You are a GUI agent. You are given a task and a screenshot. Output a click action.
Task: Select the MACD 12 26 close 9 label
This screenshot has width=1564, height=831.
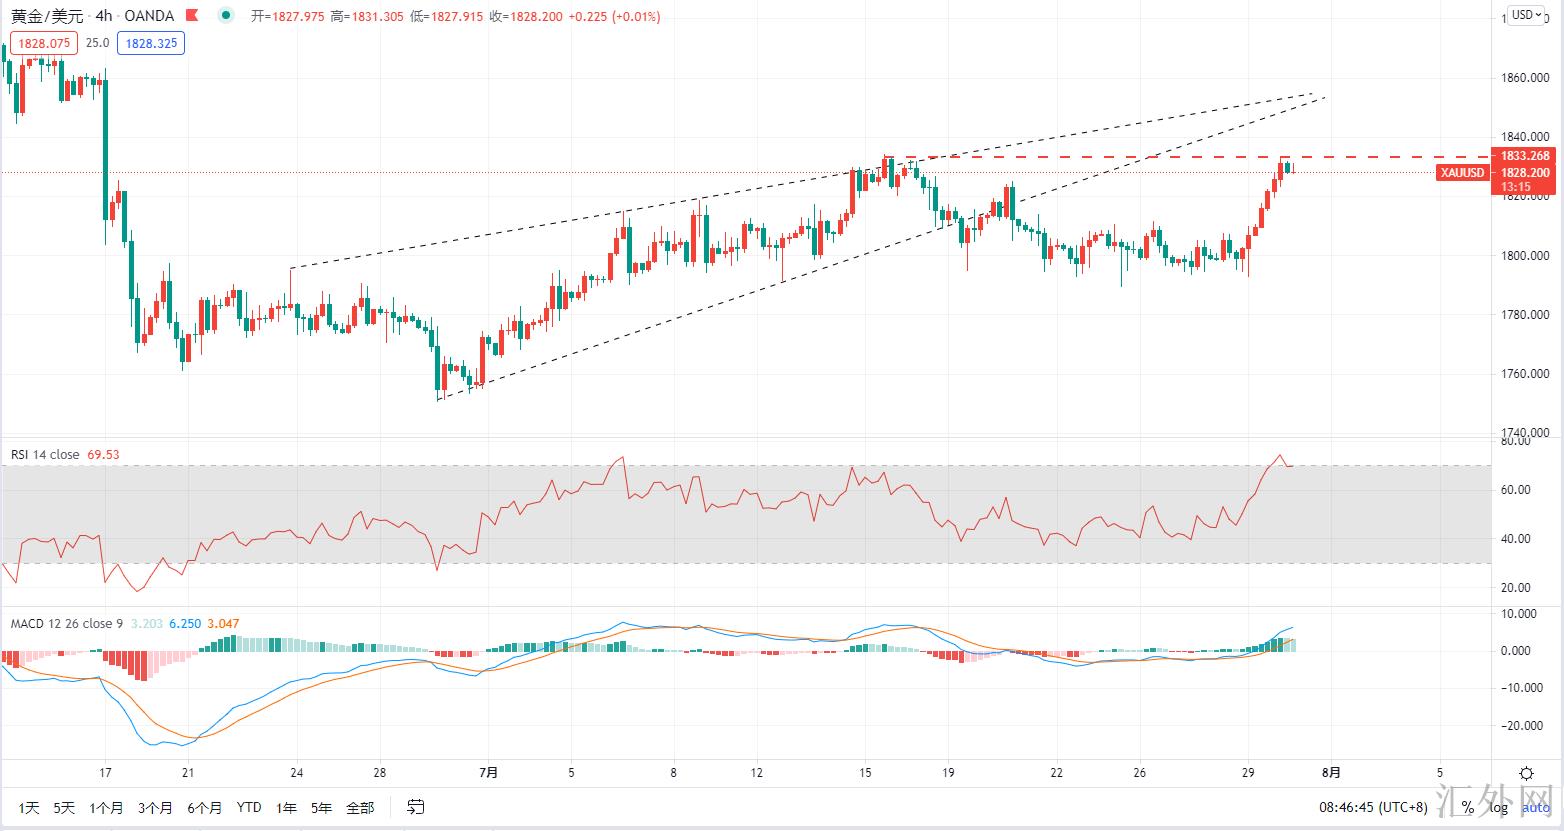(66, 623)
